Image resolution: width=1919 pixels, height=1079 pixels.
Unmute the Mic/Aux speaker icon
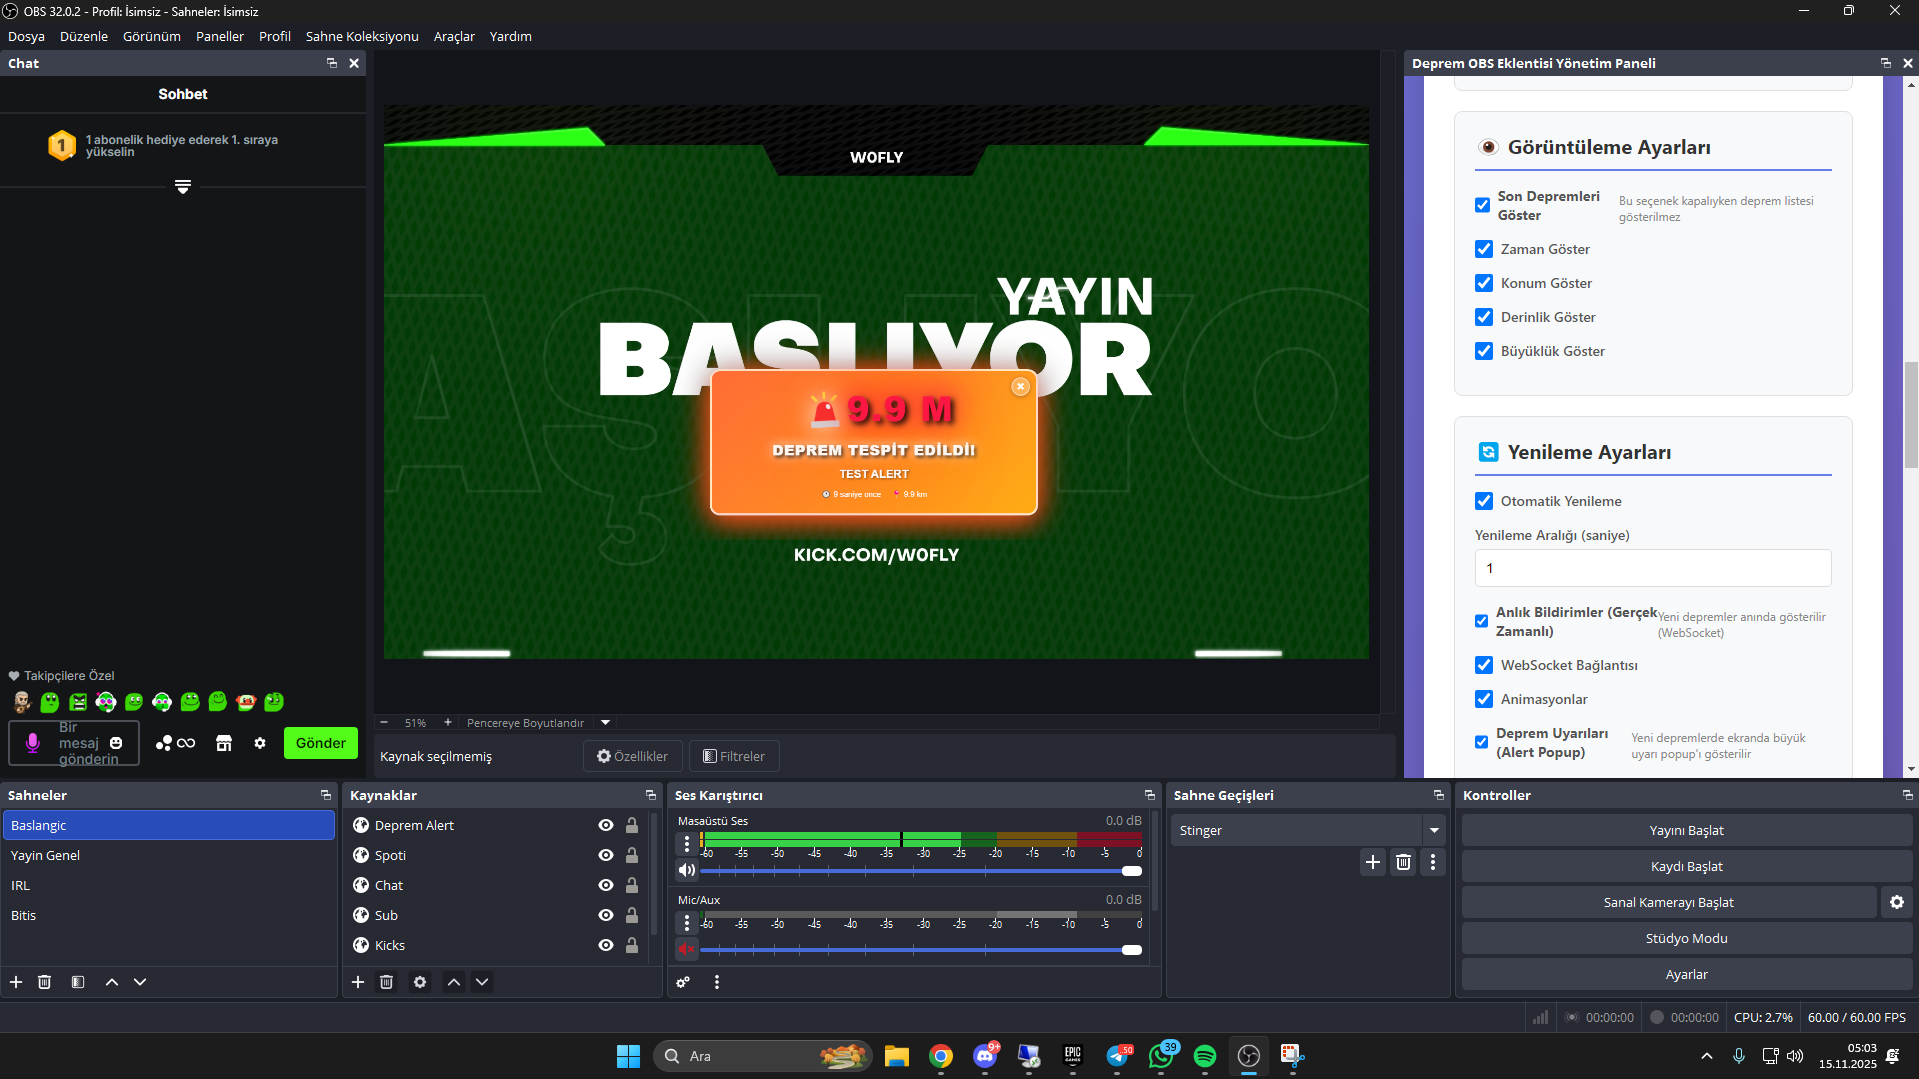coord(686,949)
